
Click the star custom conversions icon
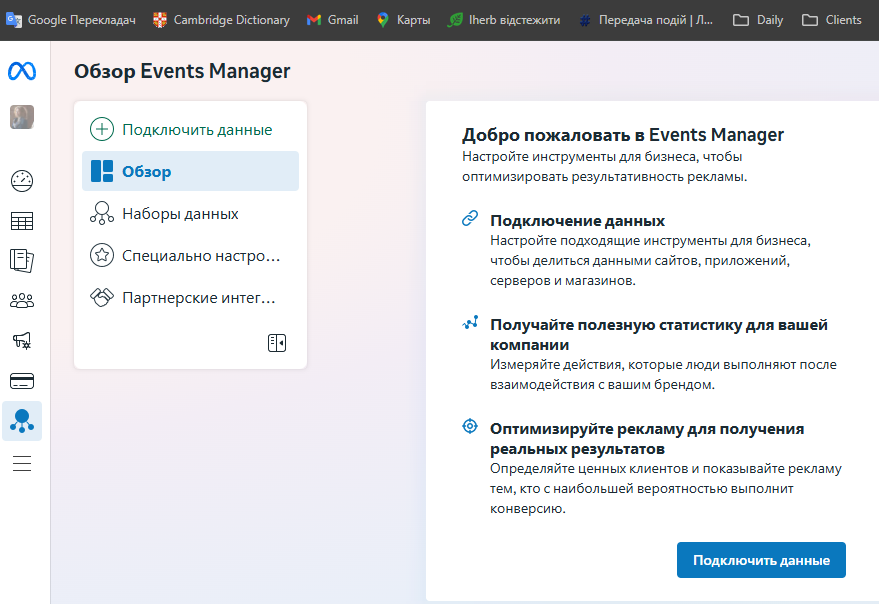101,255
